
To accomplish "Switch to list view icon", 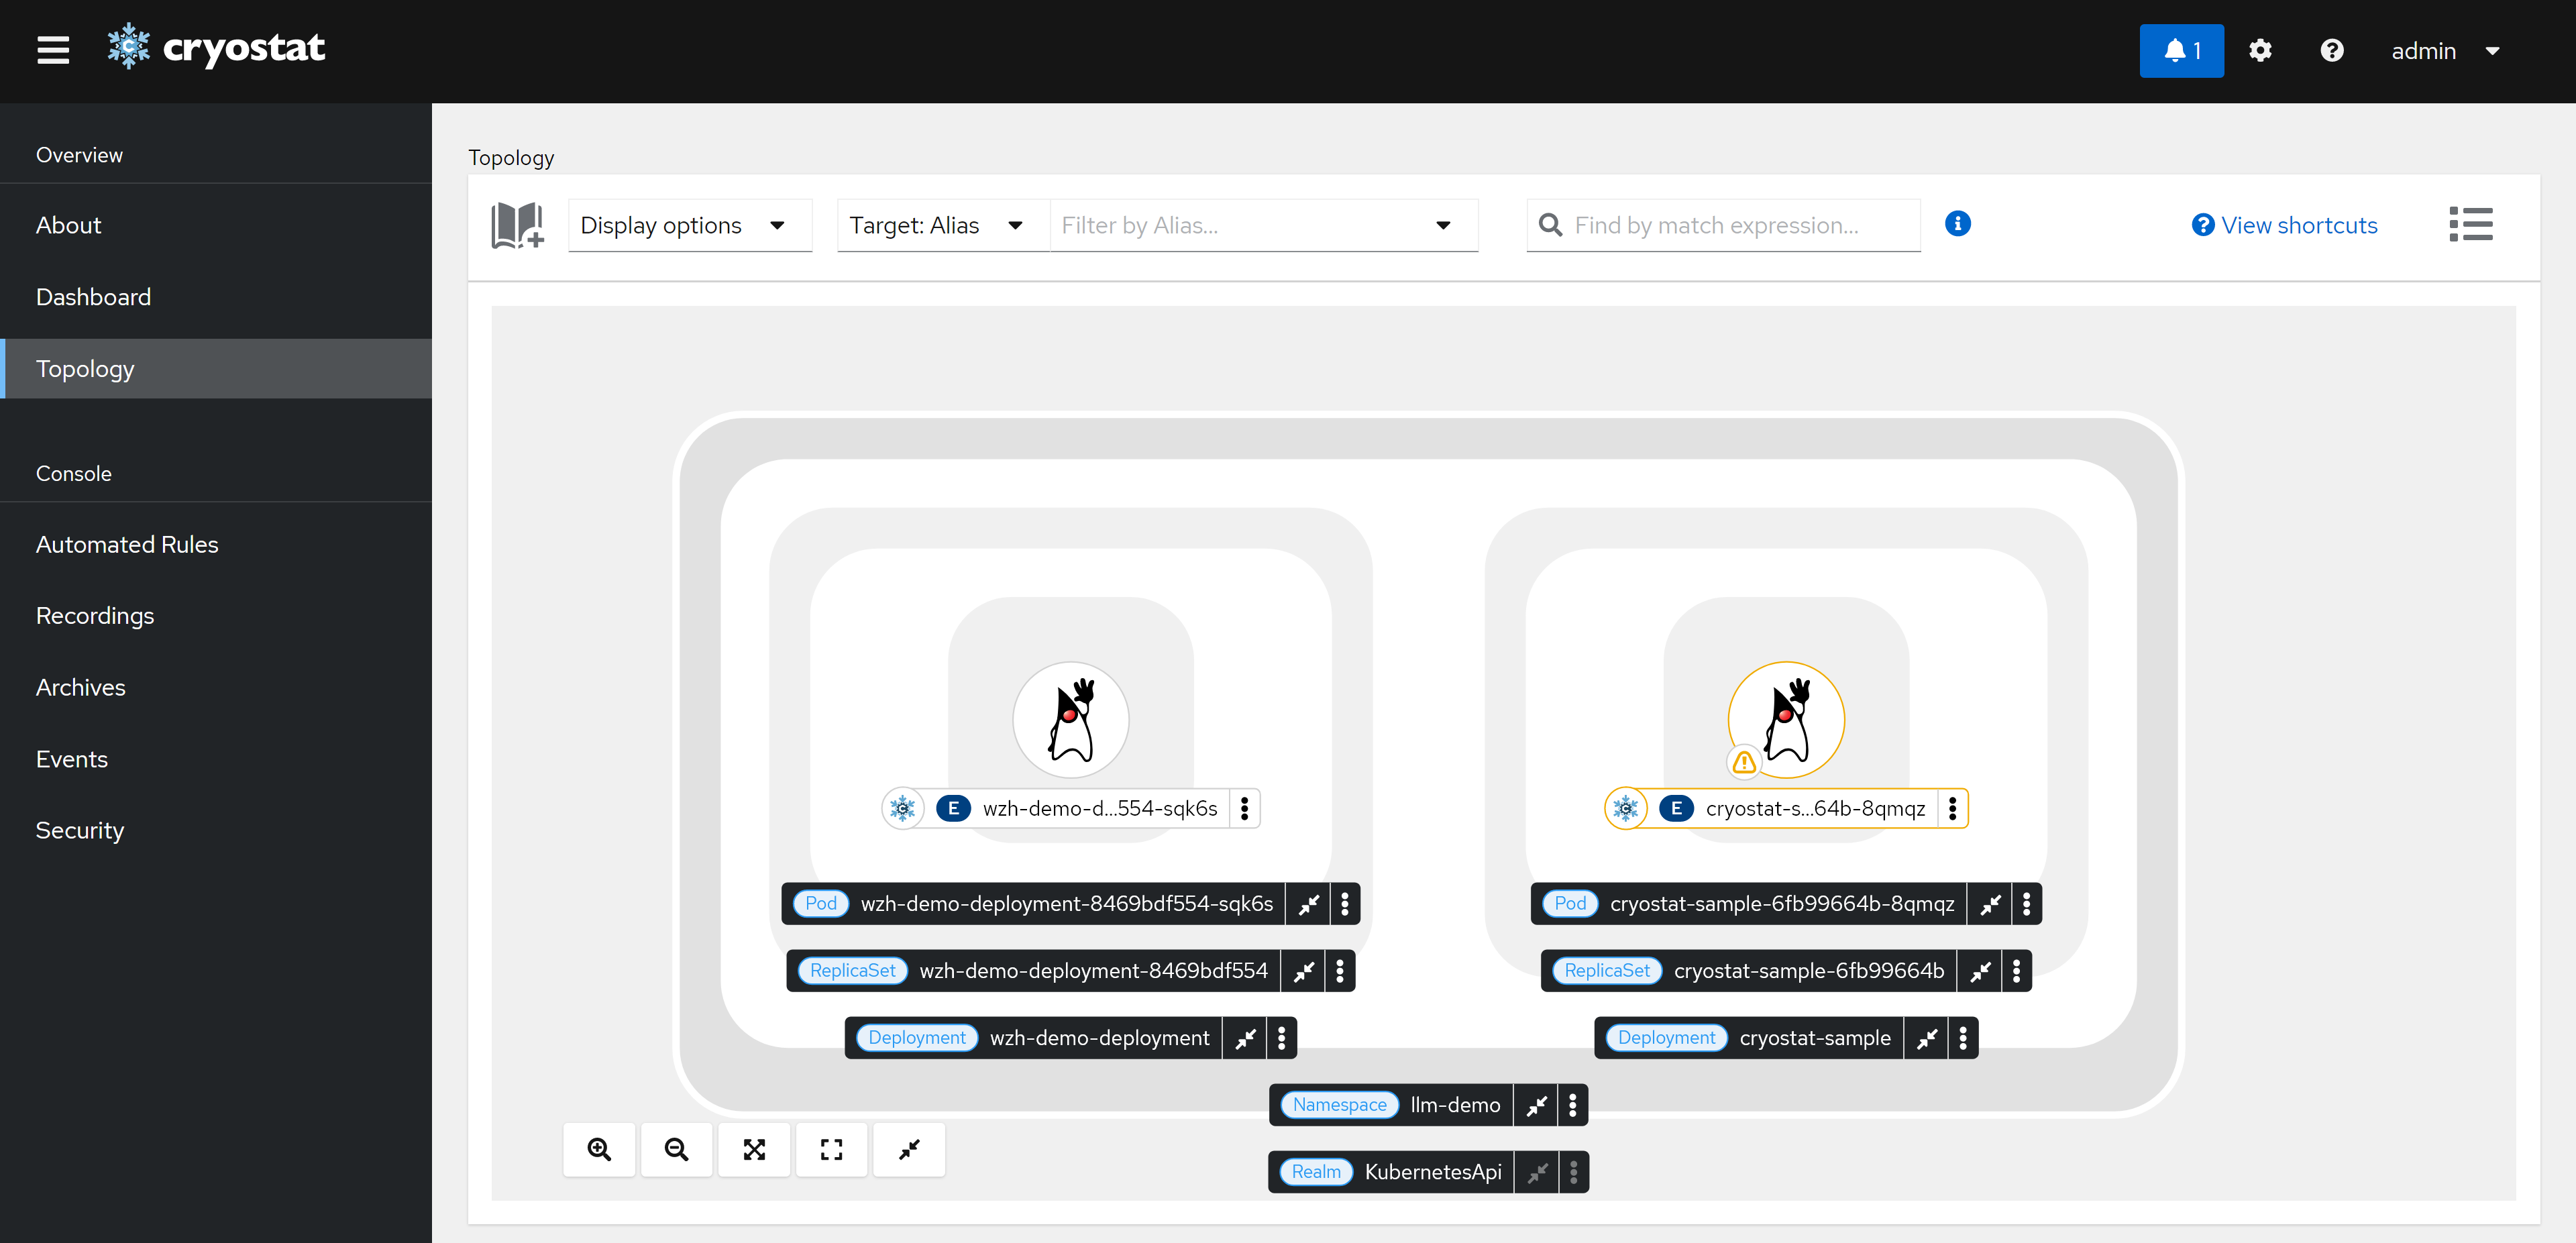I will [2470, 225].
